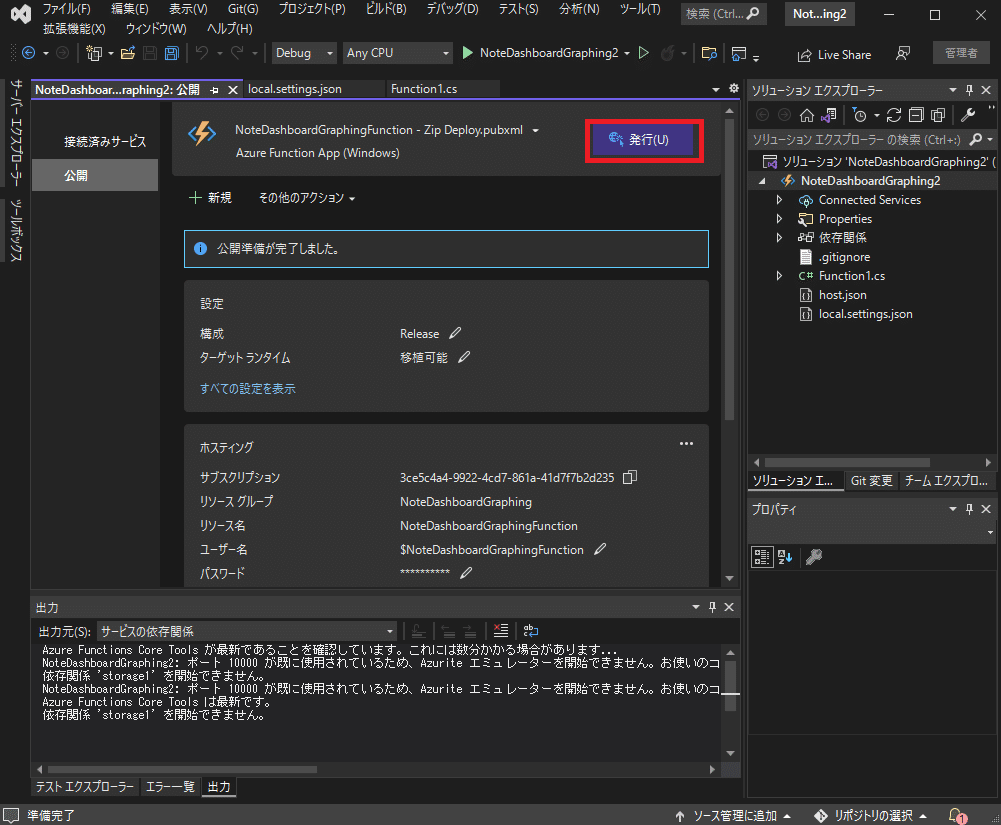Viewport: 1001px width, 825px height.
Task: Click collapse all icon in Solution Explorer
Action: pos(916,115)
